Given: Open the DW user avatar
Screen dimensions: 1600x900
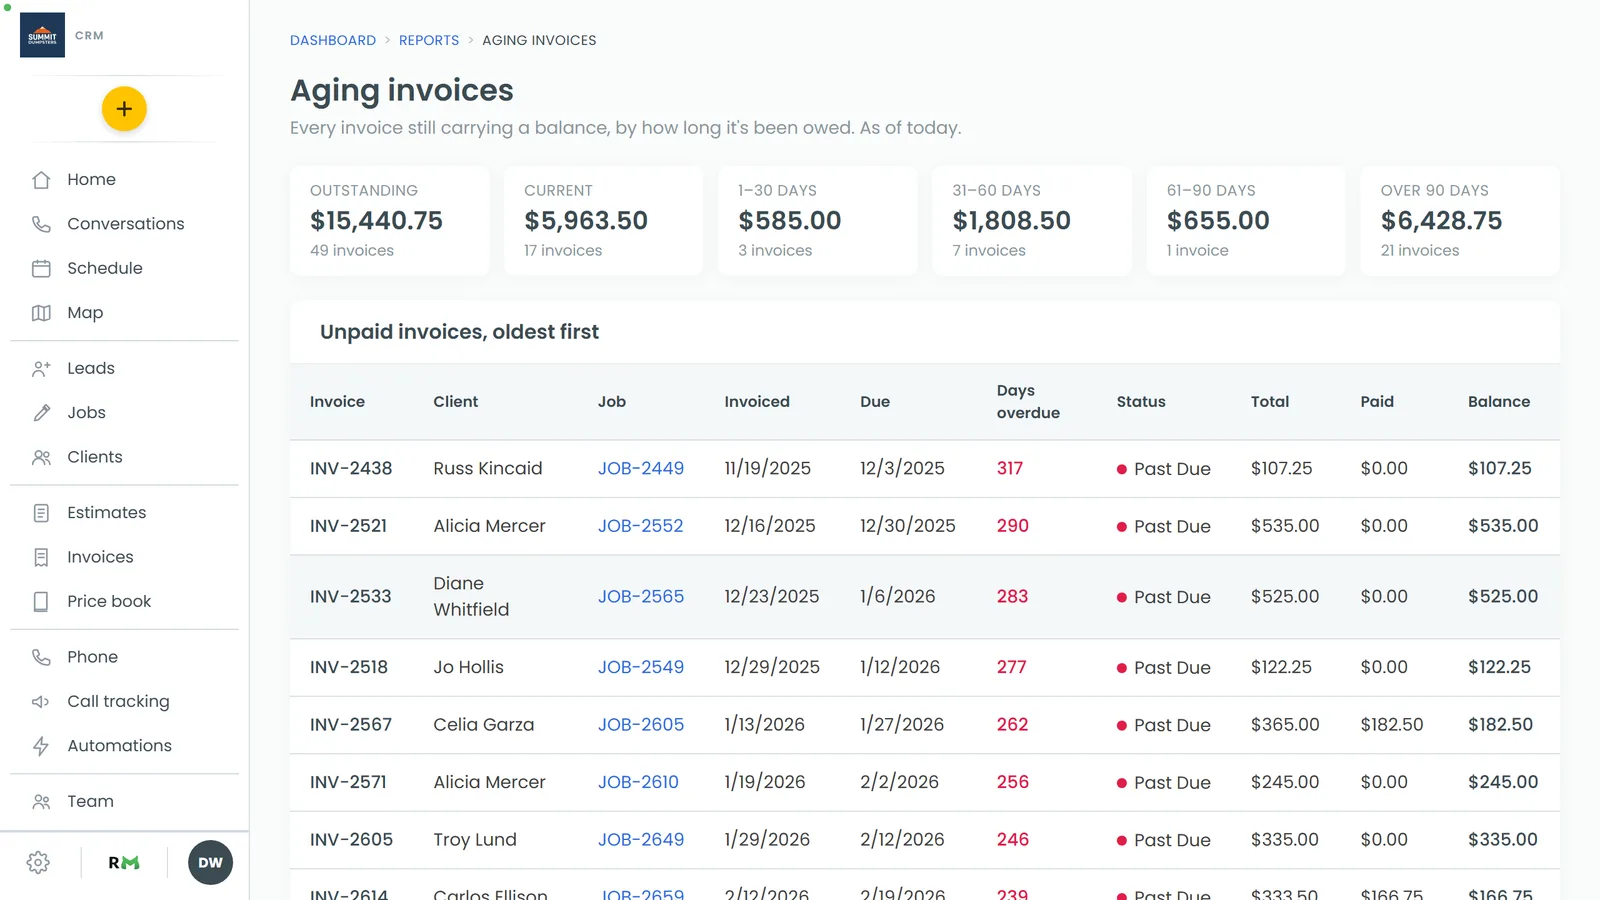Looking at the screenshot, I should 210,863.
